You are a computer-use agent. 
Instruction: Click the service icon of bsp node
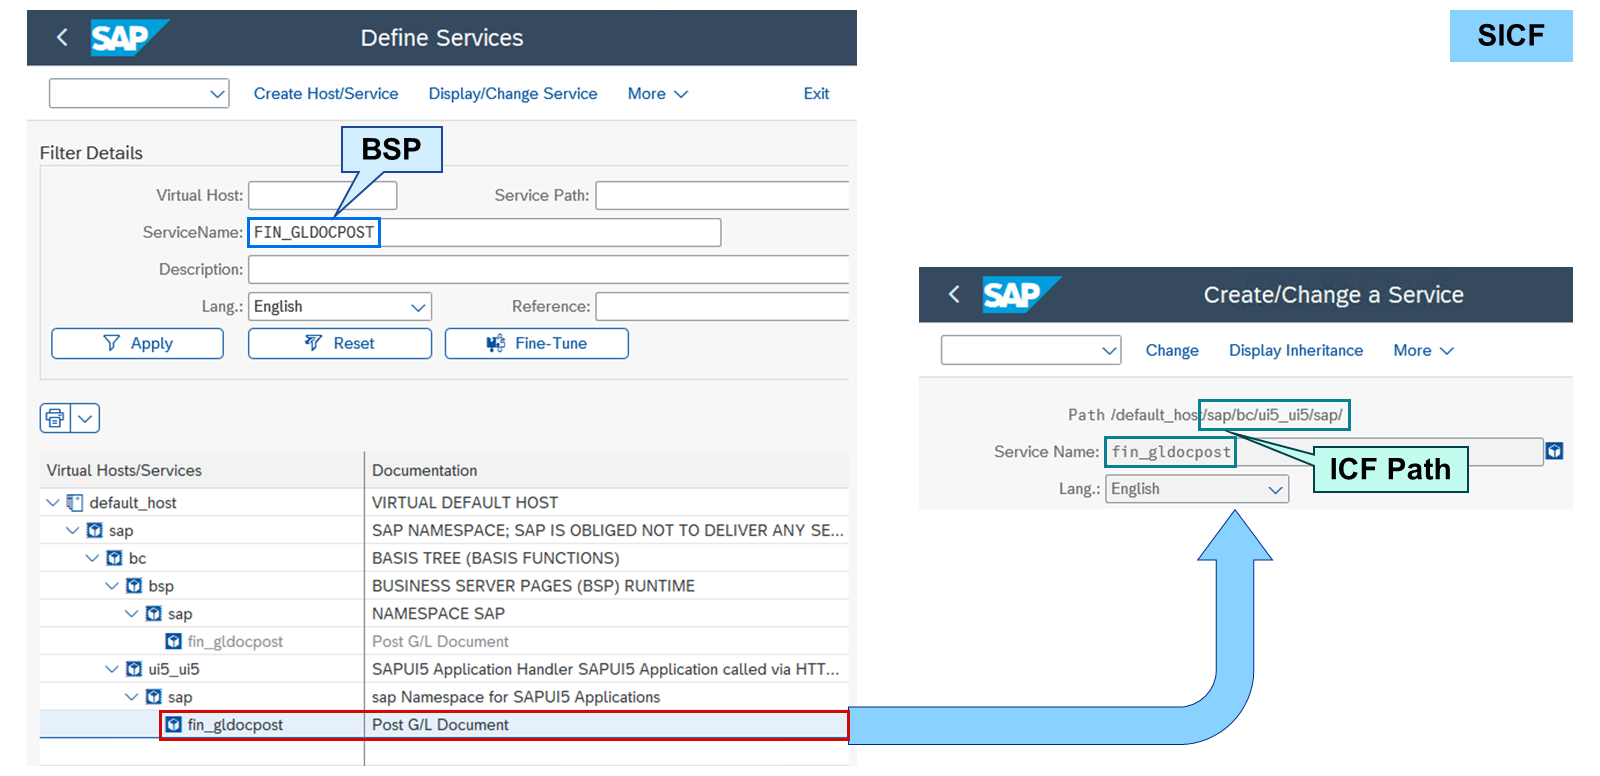(134, 586)
